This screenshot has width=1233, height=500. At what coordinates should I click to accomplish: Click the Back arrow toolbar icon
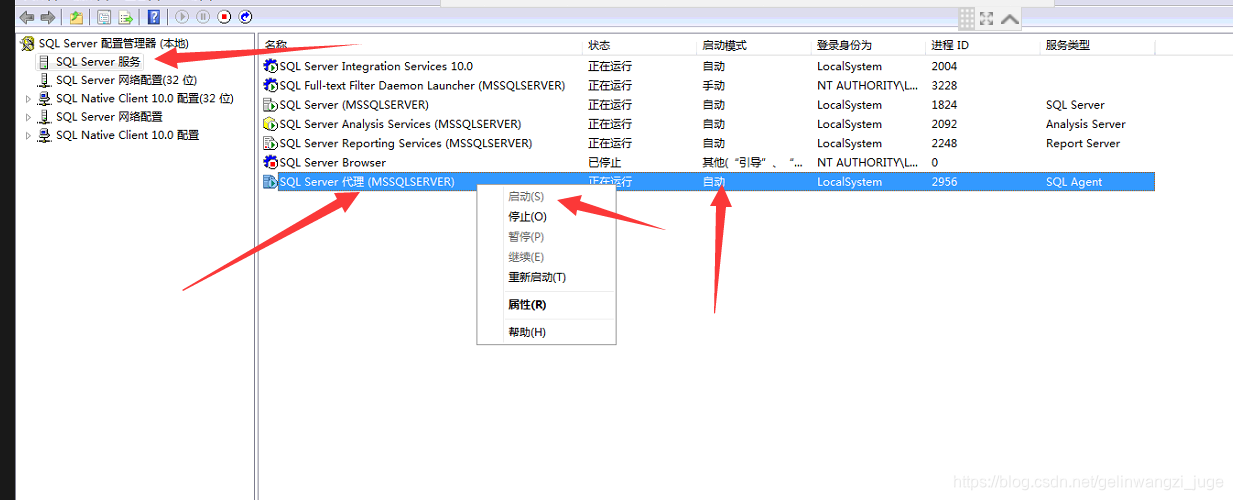pos(27,17)
